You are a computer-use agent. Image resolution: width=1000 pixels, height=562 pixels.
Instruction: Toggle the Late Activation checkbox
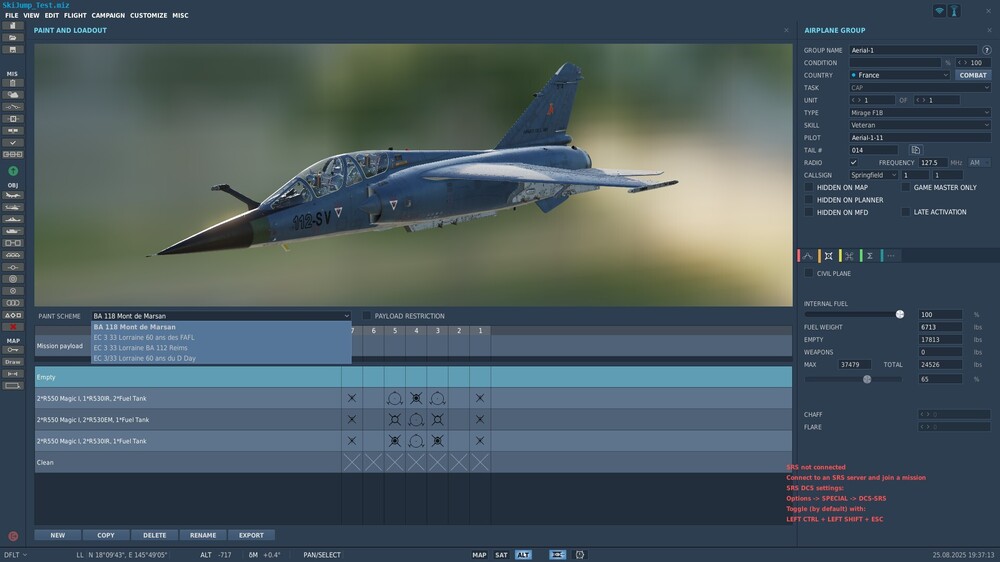click(906, 212)
